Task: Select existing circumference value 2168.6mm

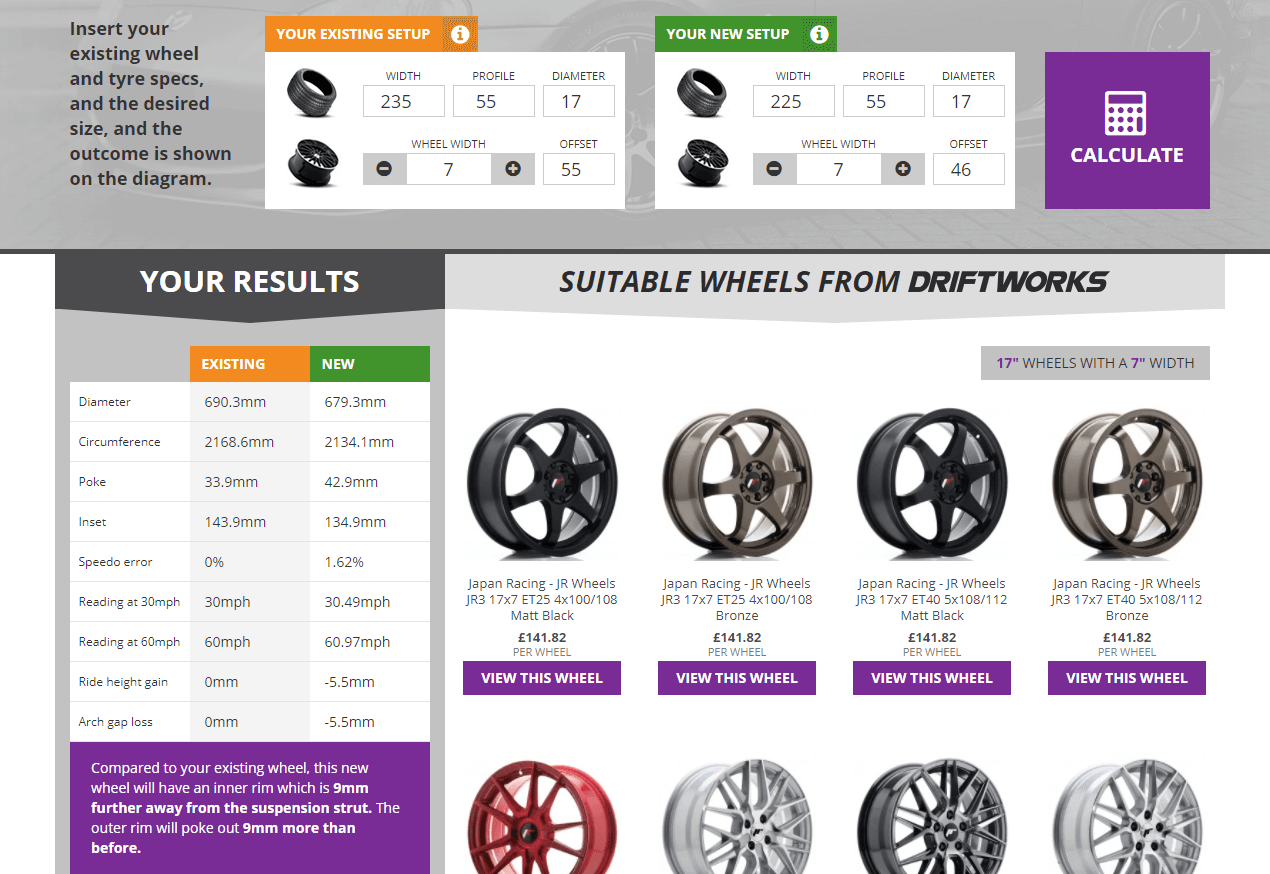Action: 239,442
